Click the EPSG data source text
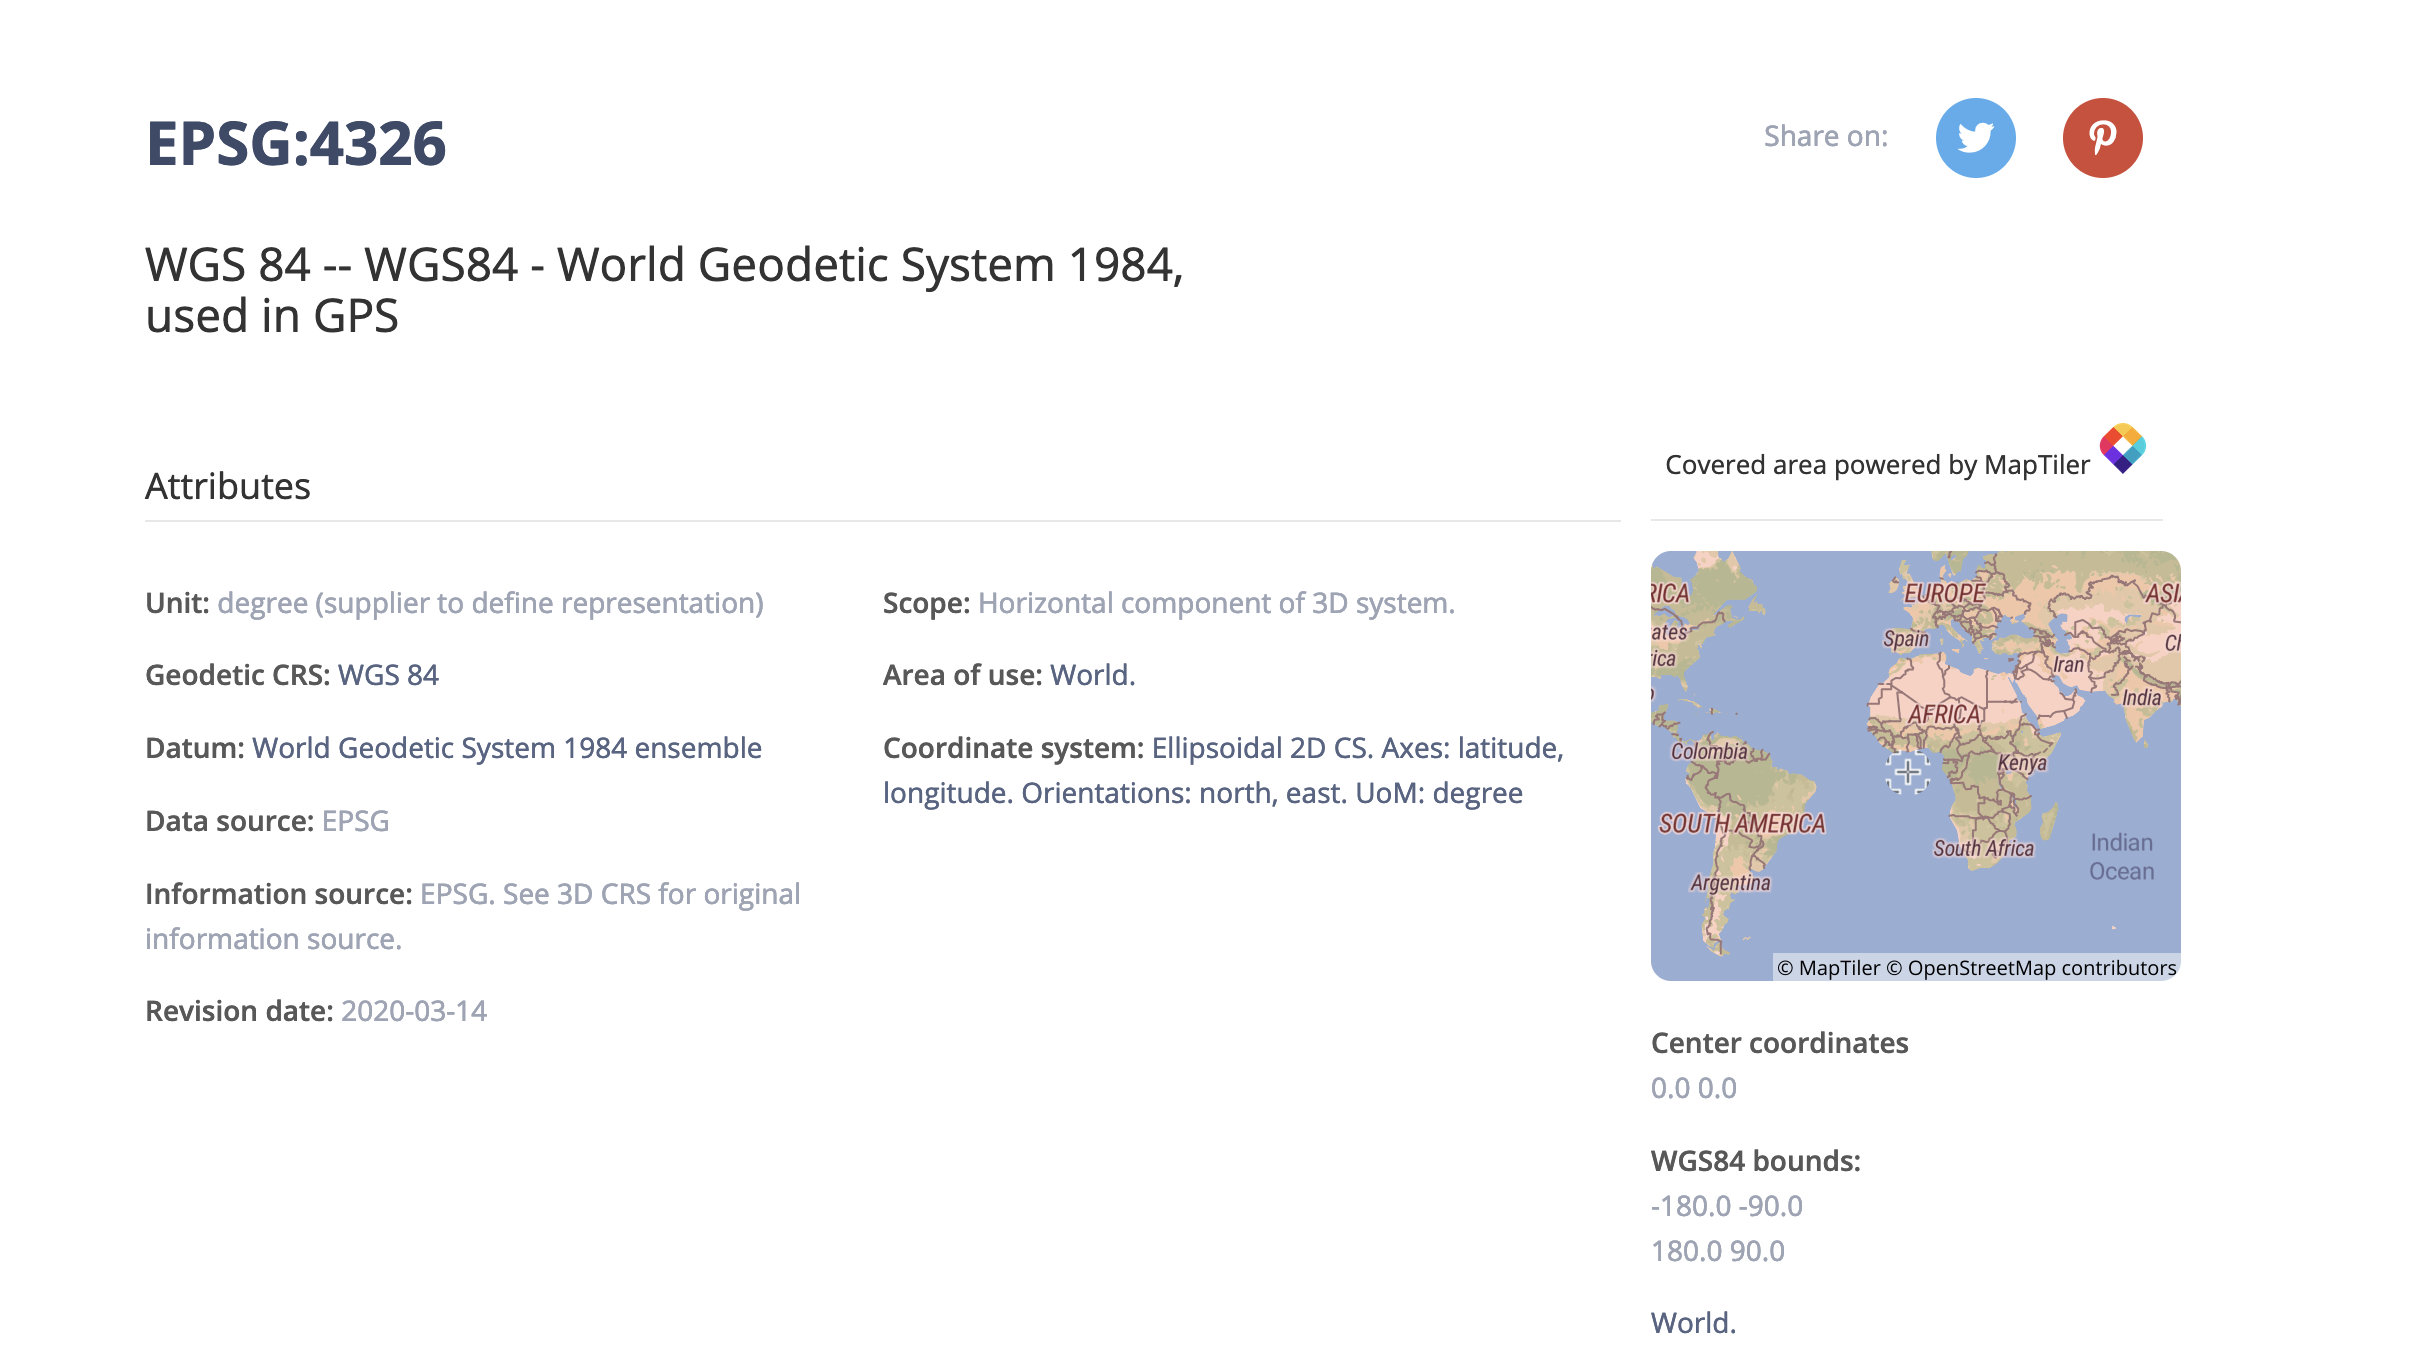2418x1364 pixels. (x=355, y=821)
